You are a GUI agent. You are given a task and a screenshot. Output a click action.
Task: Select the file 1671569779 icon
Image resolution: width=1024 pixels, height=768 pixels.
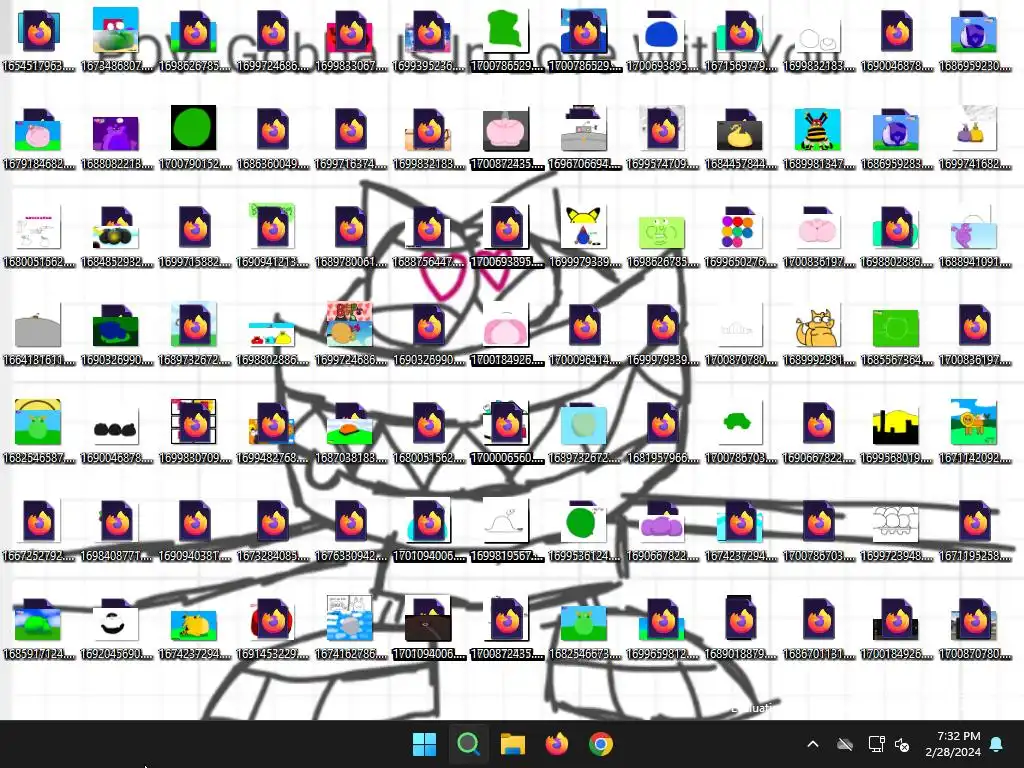click(x=741, y=31)
